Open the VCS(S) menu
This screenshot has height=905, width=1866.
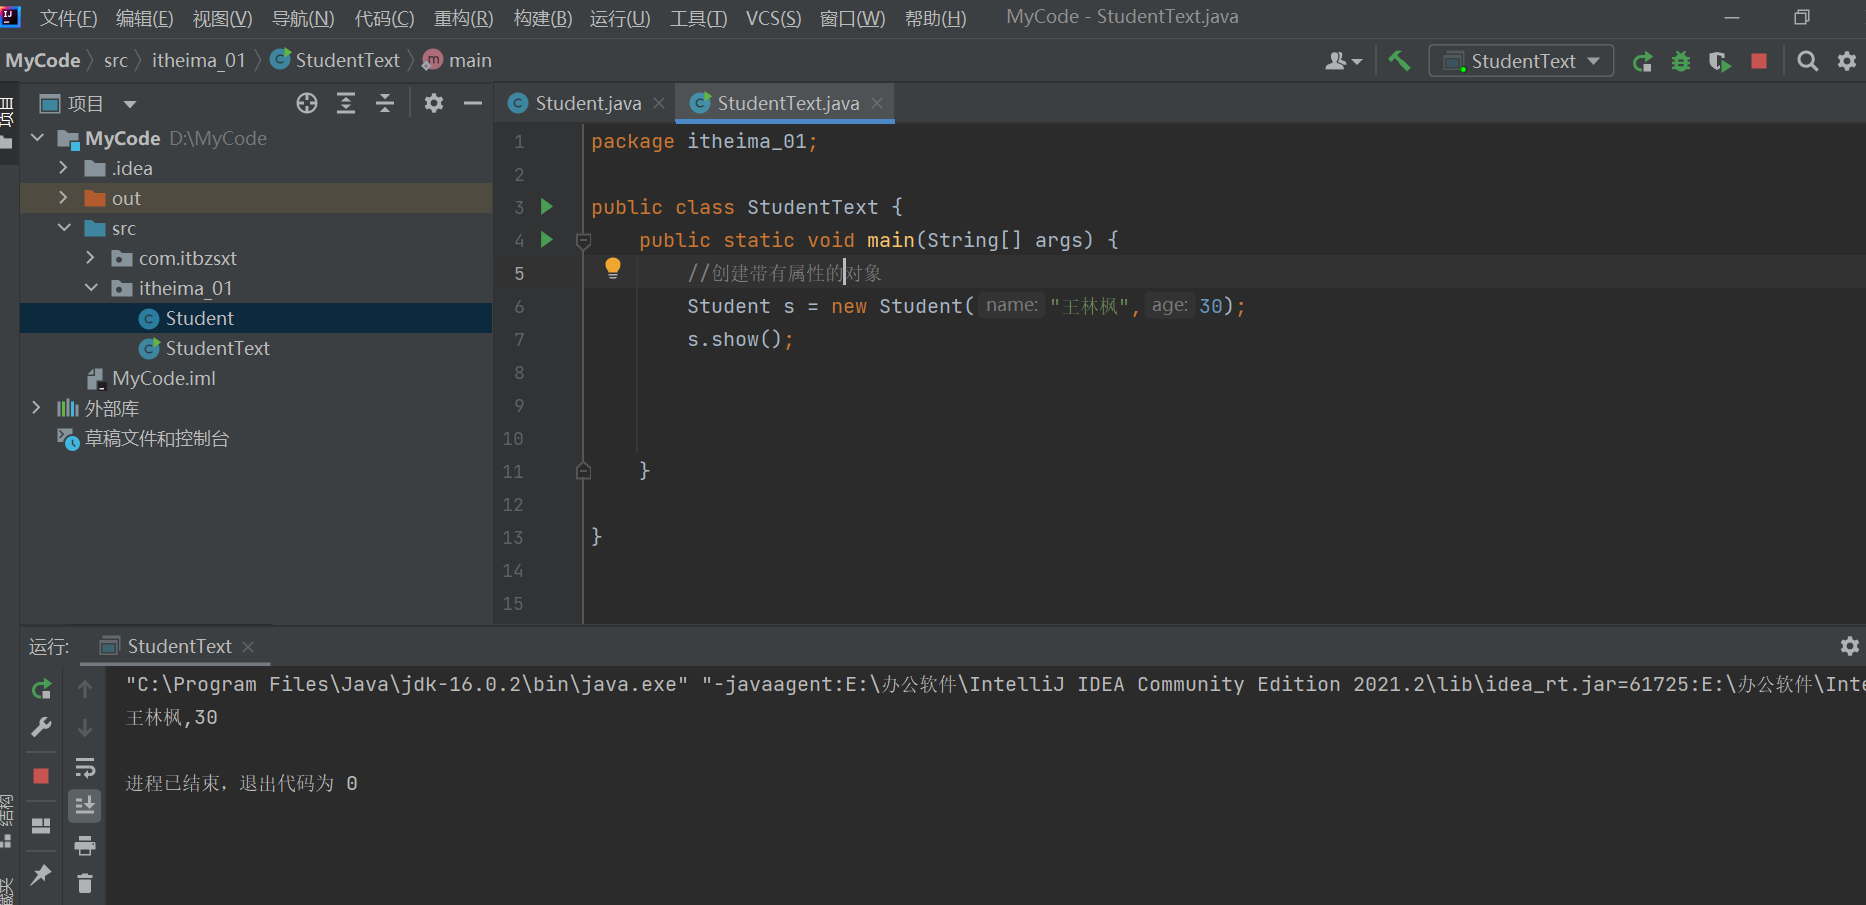click(x=773, y=18)
